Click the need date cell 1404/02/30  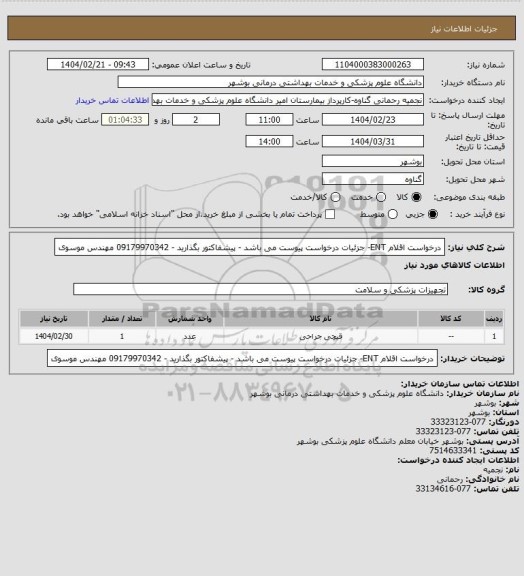(54, 336)
